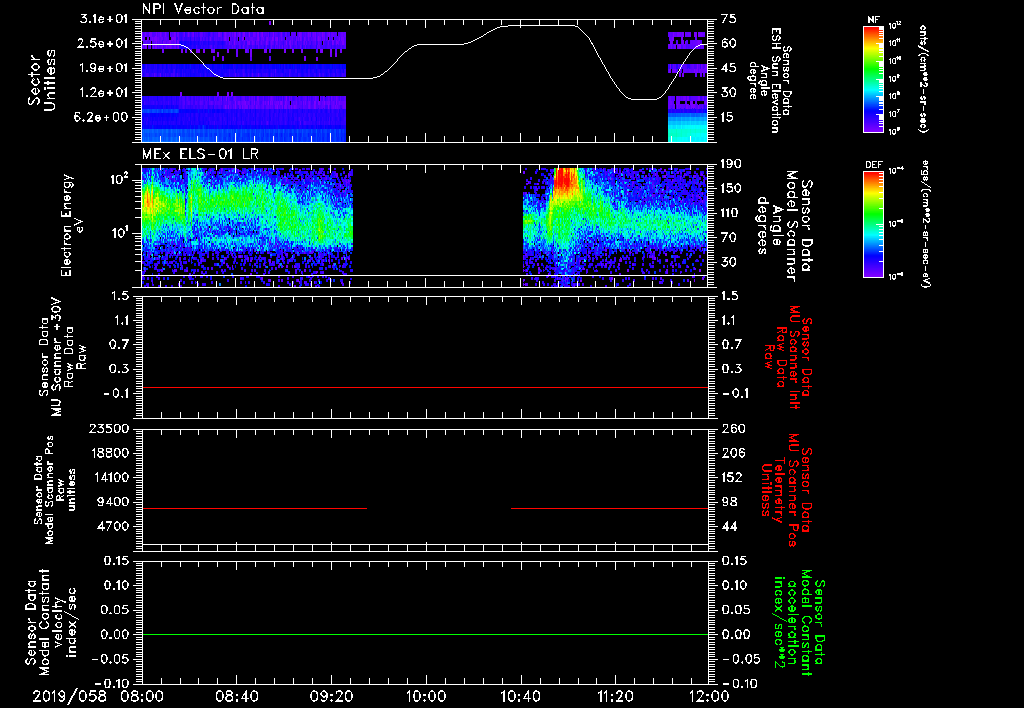The image size is (1024, 708).
Task: Click the red MU Scanner Pos Telemetry title
Action: (x=787, y=490)
